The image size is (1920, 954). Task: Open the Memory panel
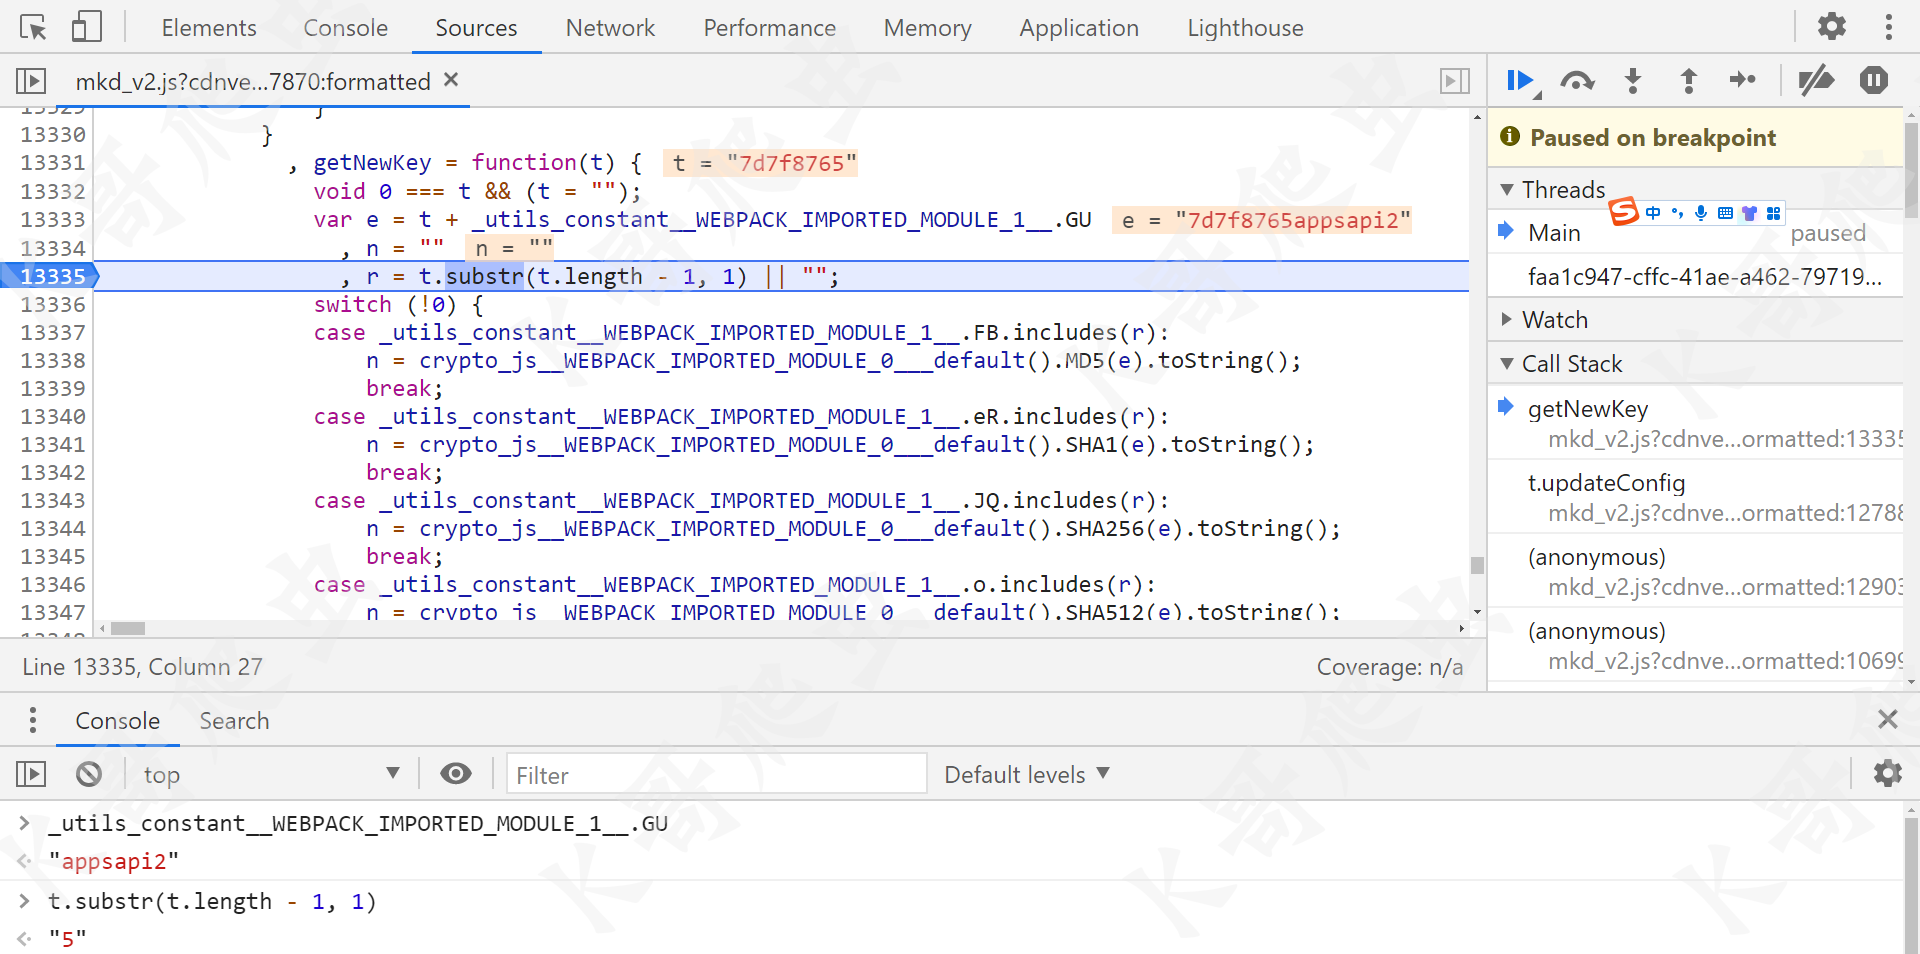(927, 28)
